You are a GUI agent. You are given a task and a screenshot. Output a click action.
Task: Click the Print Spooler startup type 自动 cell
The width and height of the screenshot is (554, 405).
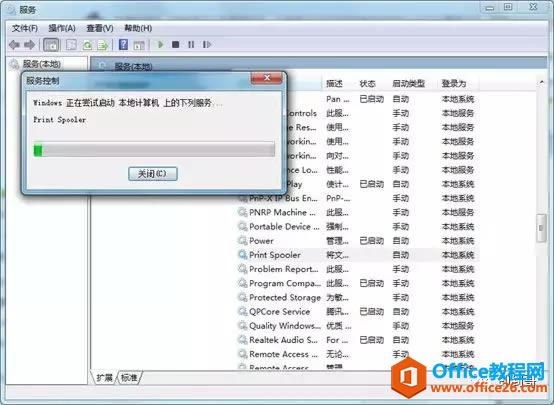[401, 255]
